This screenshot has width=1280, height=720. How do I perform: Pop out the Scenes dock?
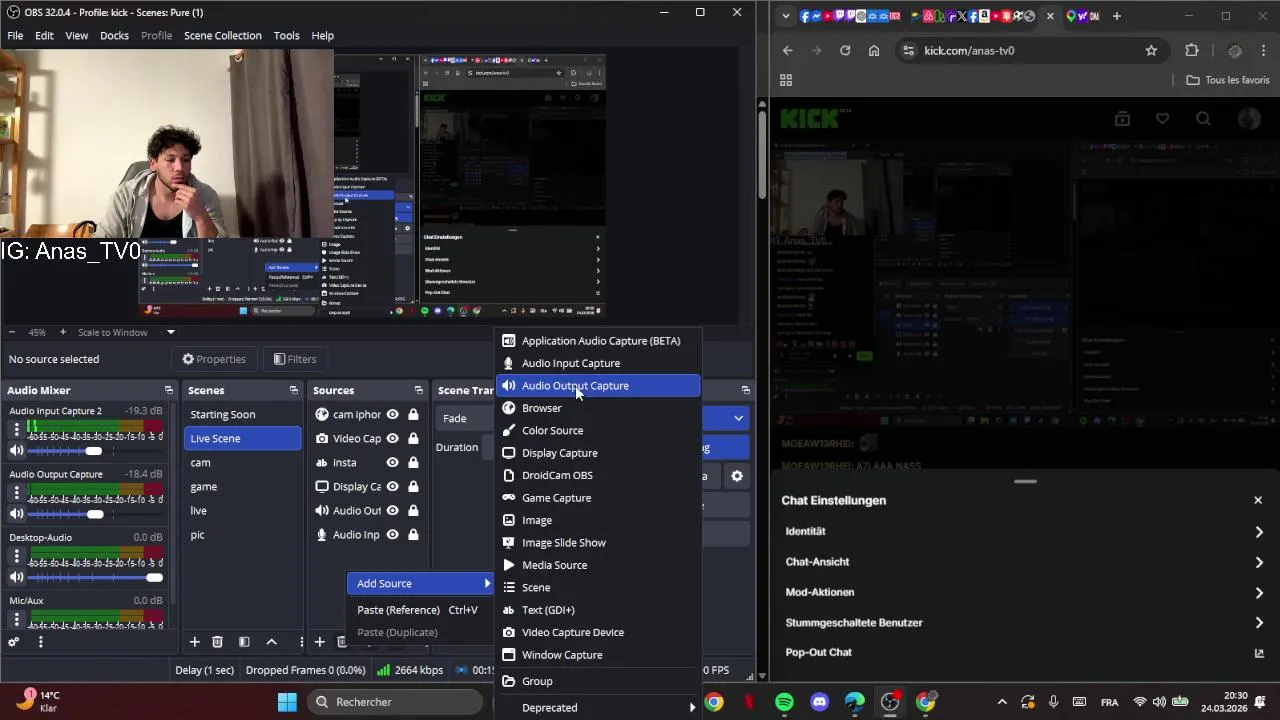[x=293, y=390]
